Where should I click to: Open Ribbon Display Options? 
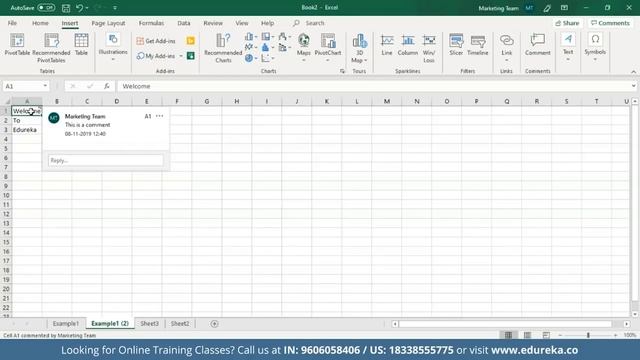564,8
